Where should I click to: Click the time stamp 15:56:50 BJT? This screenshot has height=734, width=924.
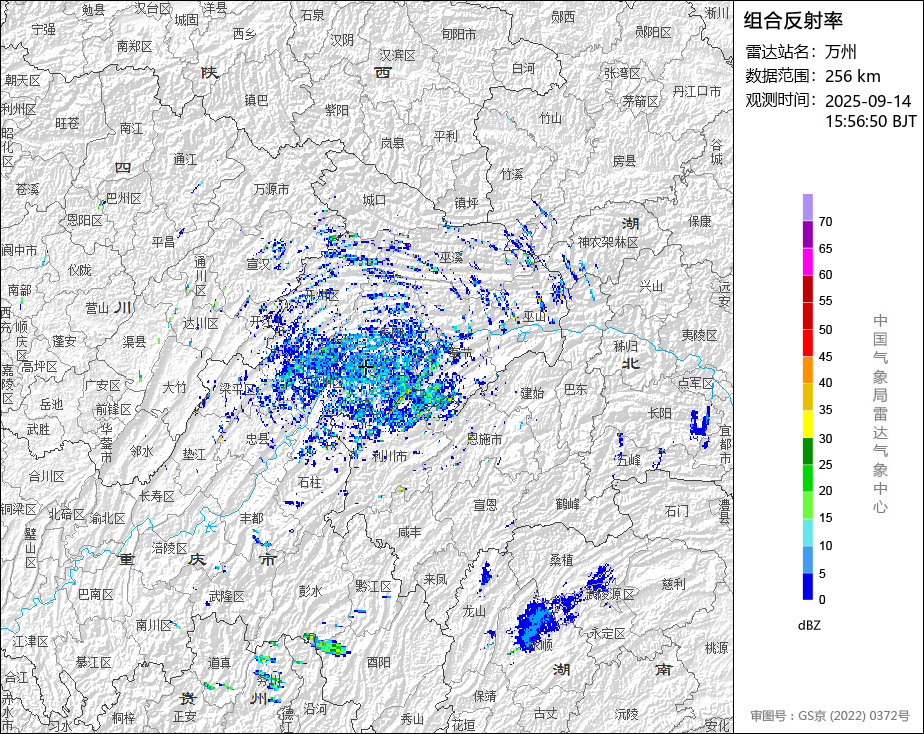point(870,121)
